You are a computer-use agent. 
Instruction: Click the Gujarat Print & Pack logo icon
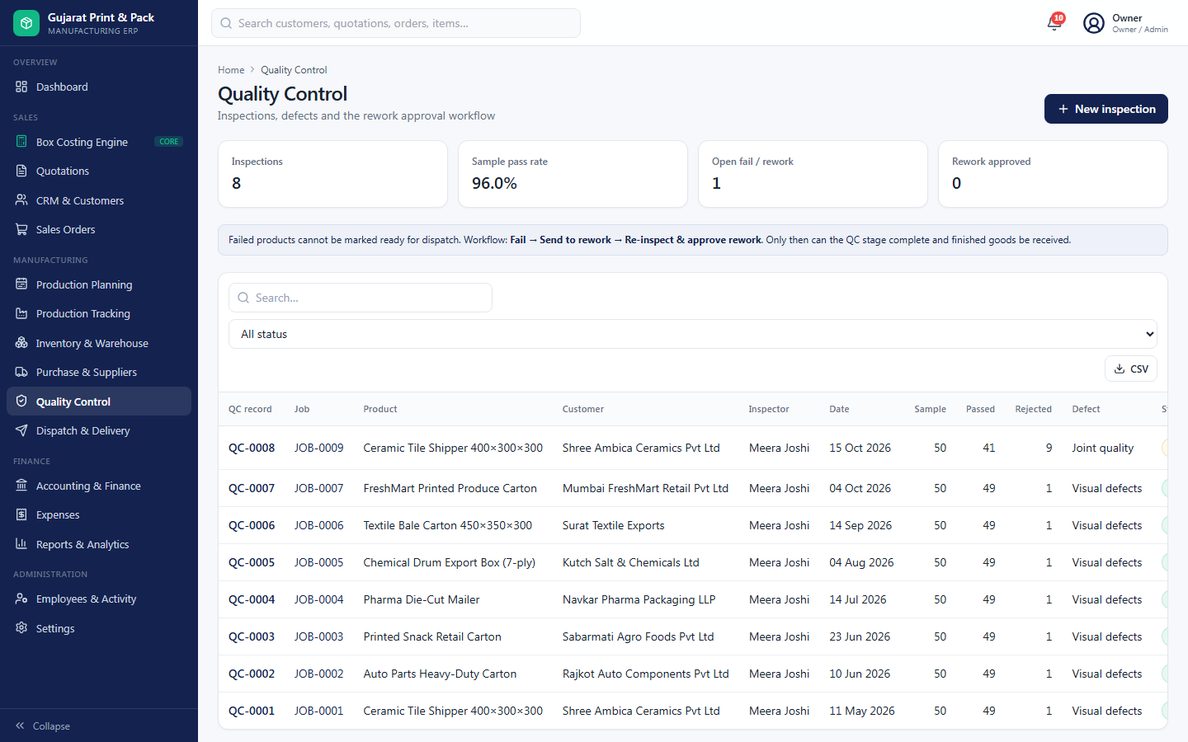pyautogui.click(x=26, y=23)
